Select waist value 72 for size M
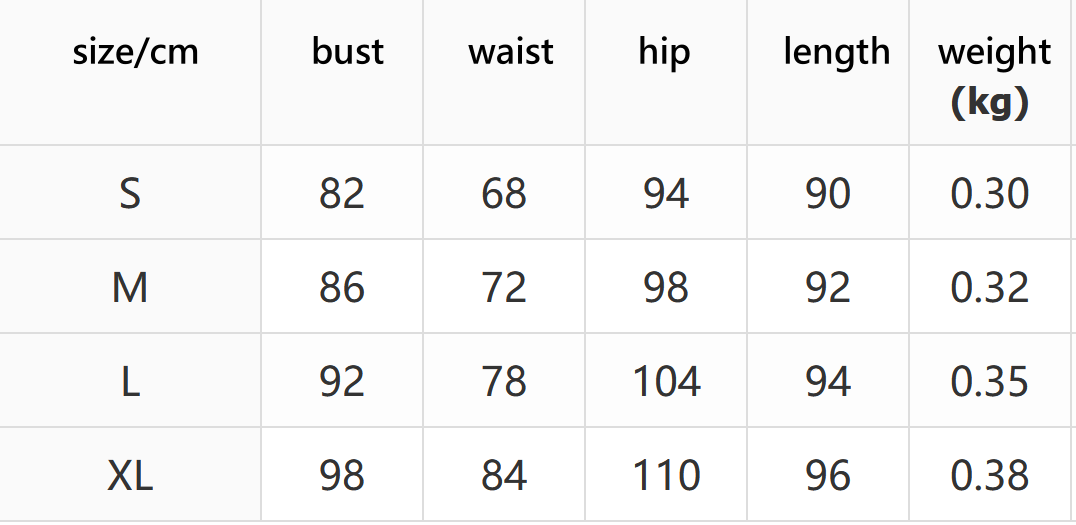Screen dimensions: 1076x525 pos(503,288)
